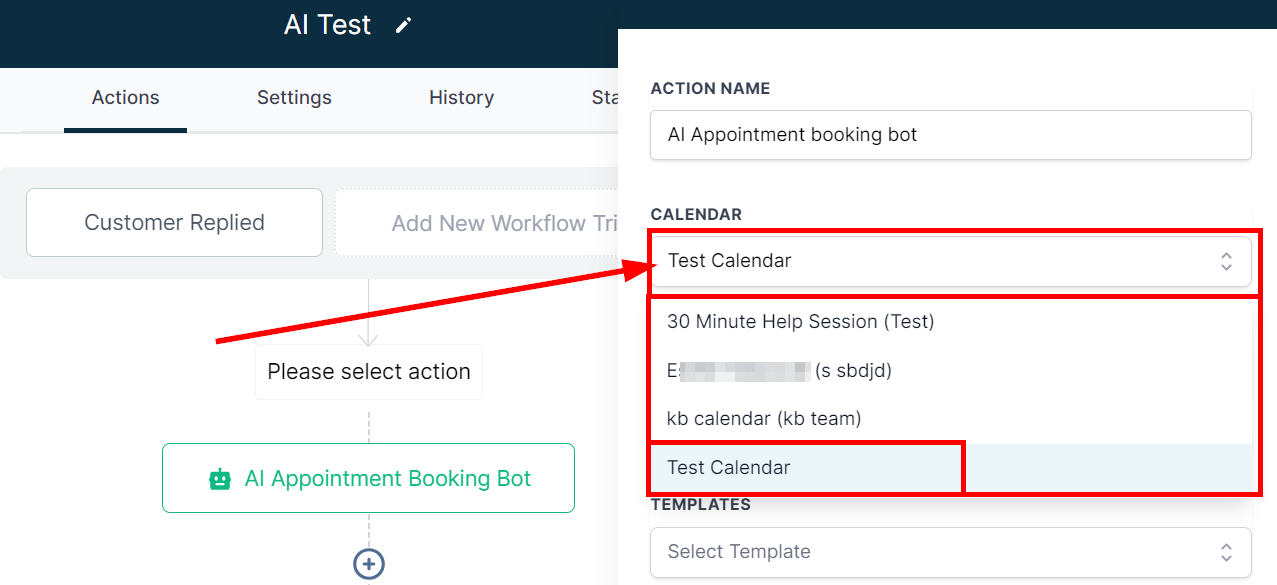
Task: Switch to the Actions tab
Action: pyautogui.click(x=125, y=98)
